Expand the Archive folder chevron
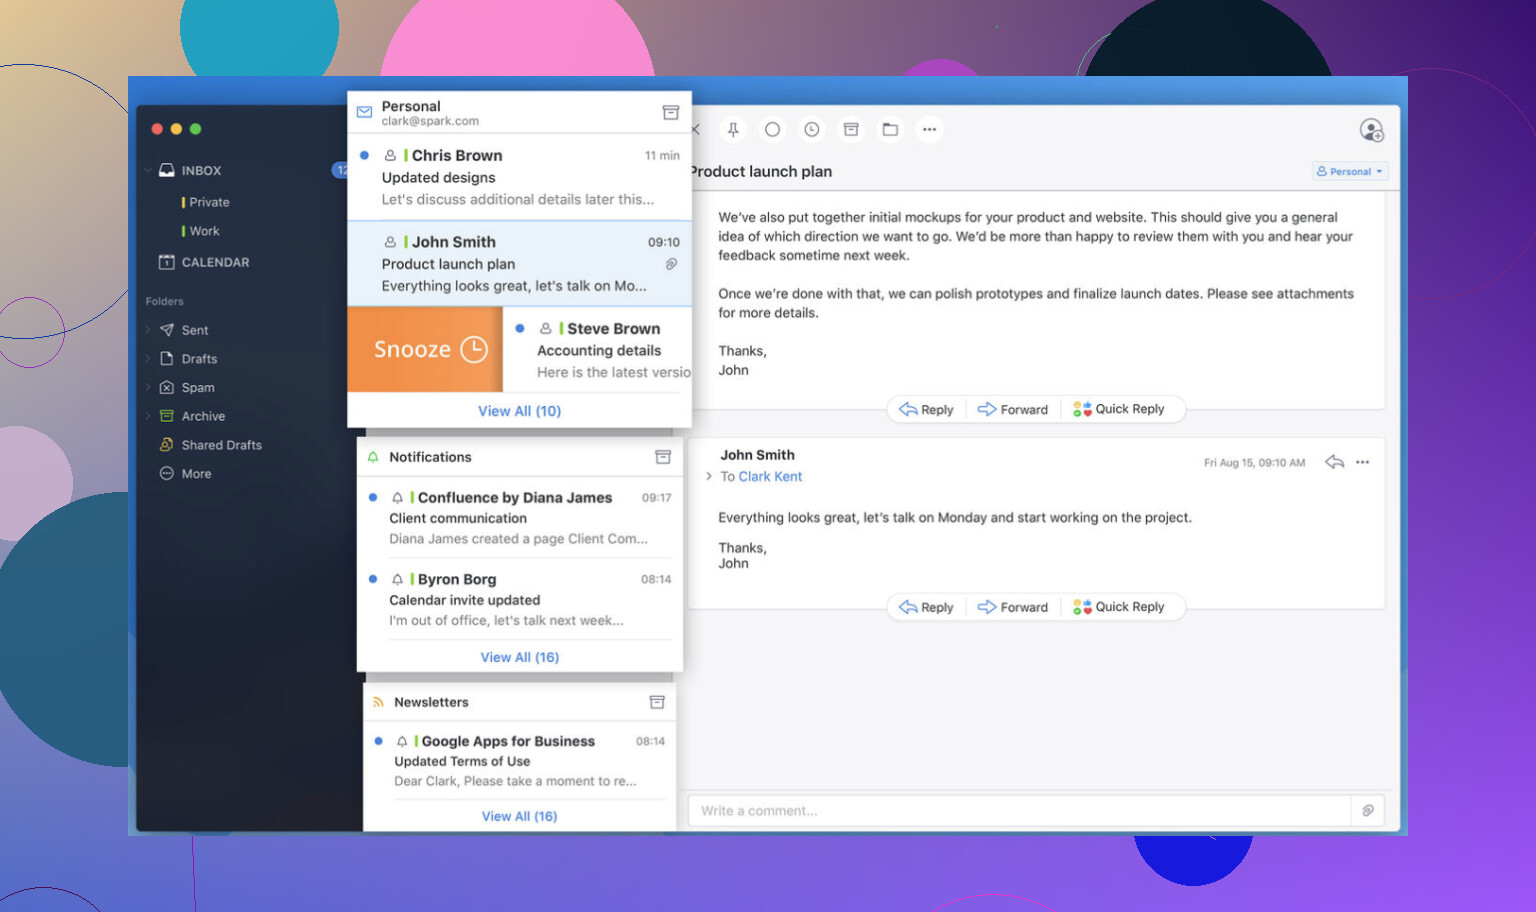The width and height of the screenshot is (1536, 912). pos(148,416)
